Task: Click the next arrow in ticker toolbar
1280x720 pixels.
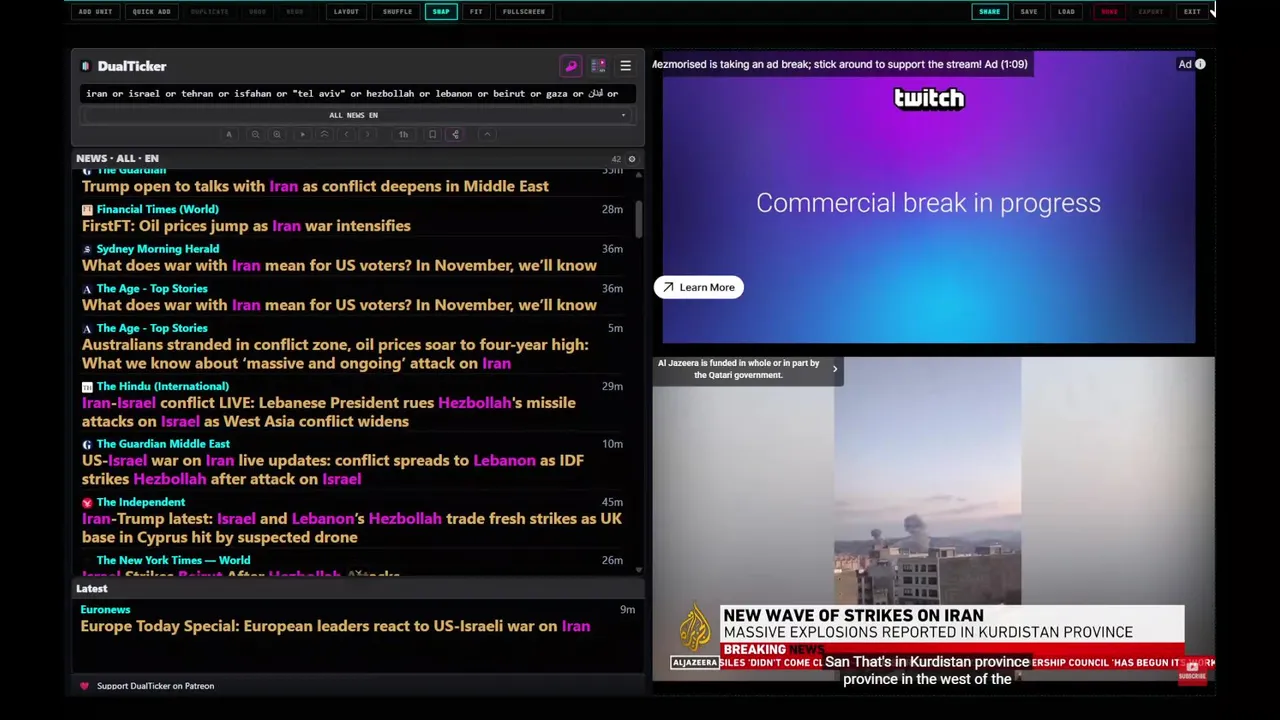Action: [x=367, y=134]
